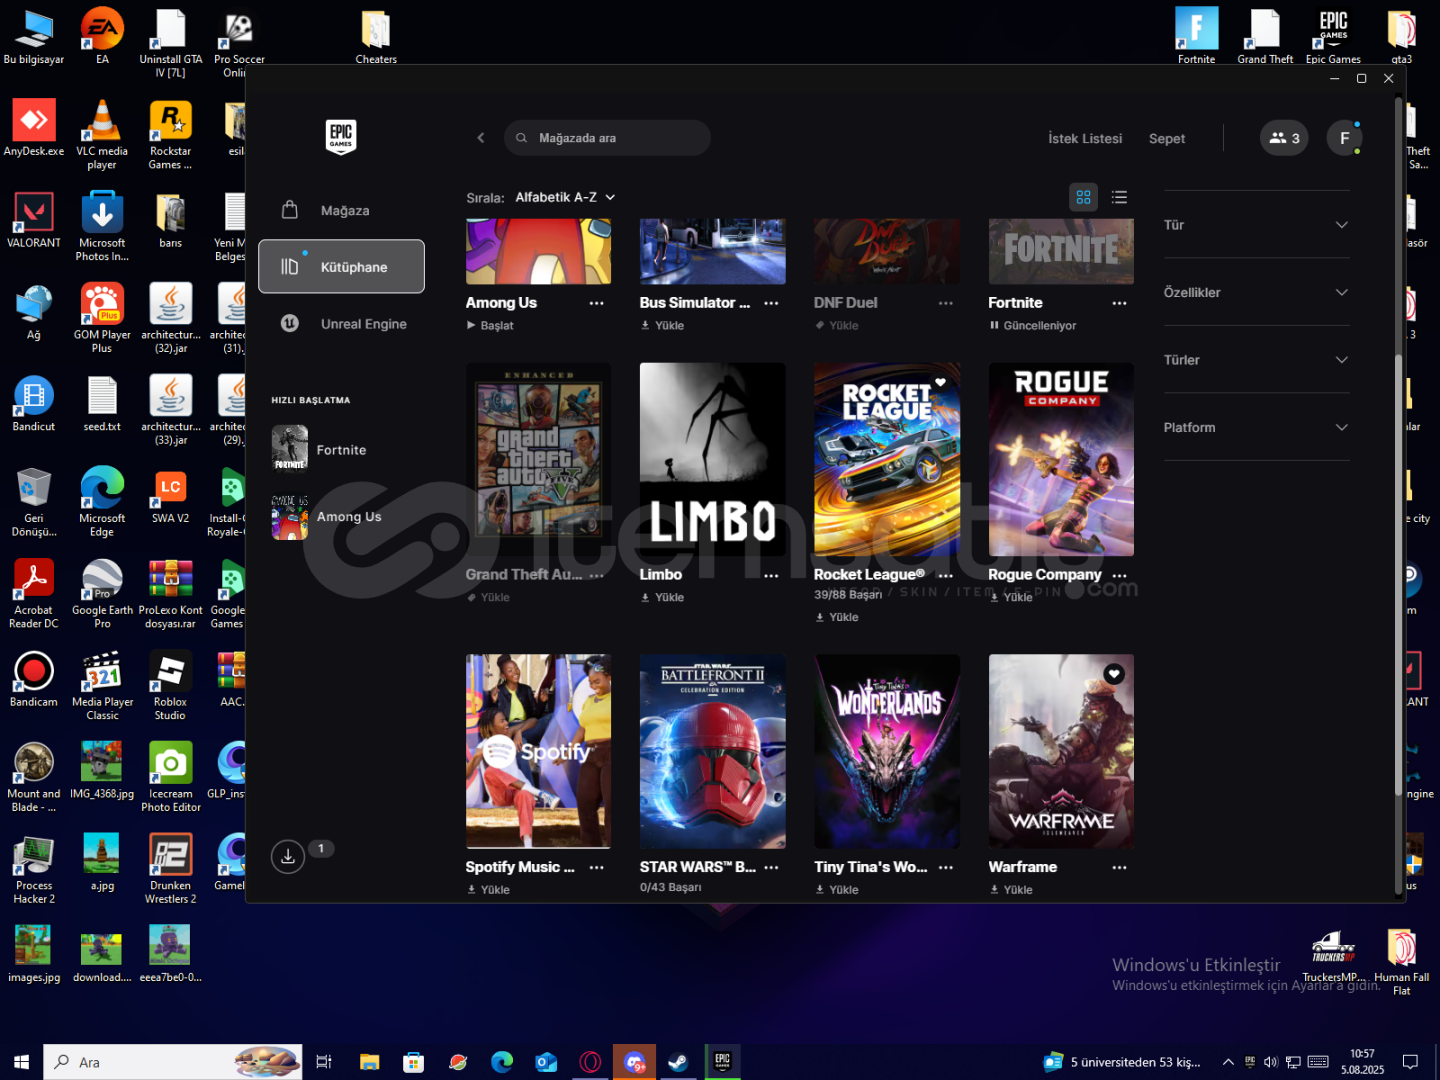This screenshot has width=1440, height=1080.
Task: Open Bus Simulator three-dot options
Action: pos(771,303)
